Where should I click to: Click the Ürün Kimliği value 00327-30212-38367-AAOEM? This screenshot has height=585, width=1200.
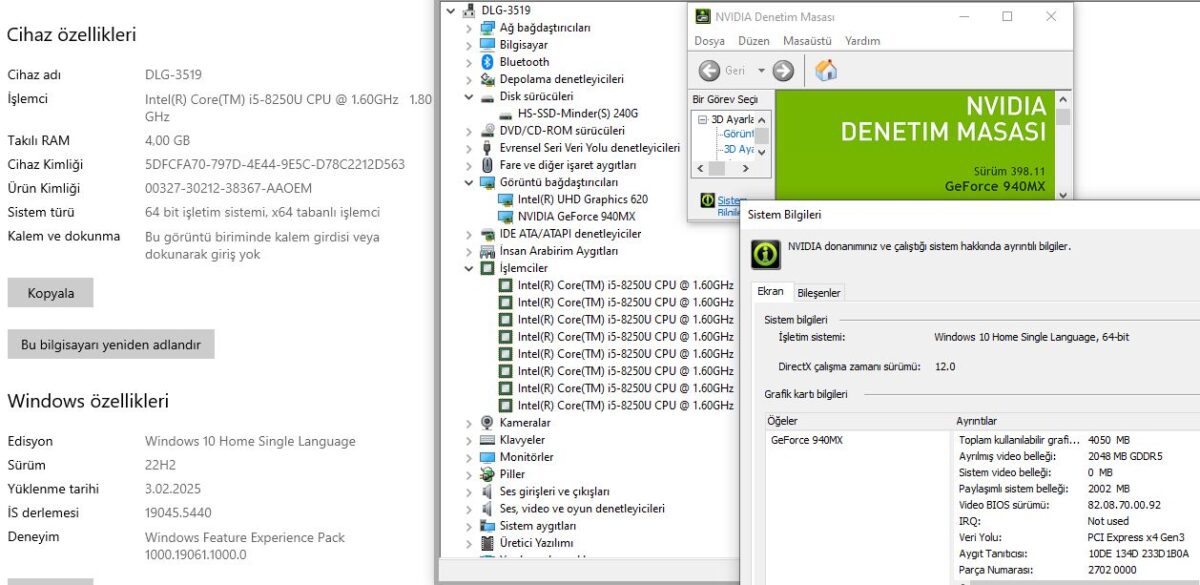coord(229,188)
